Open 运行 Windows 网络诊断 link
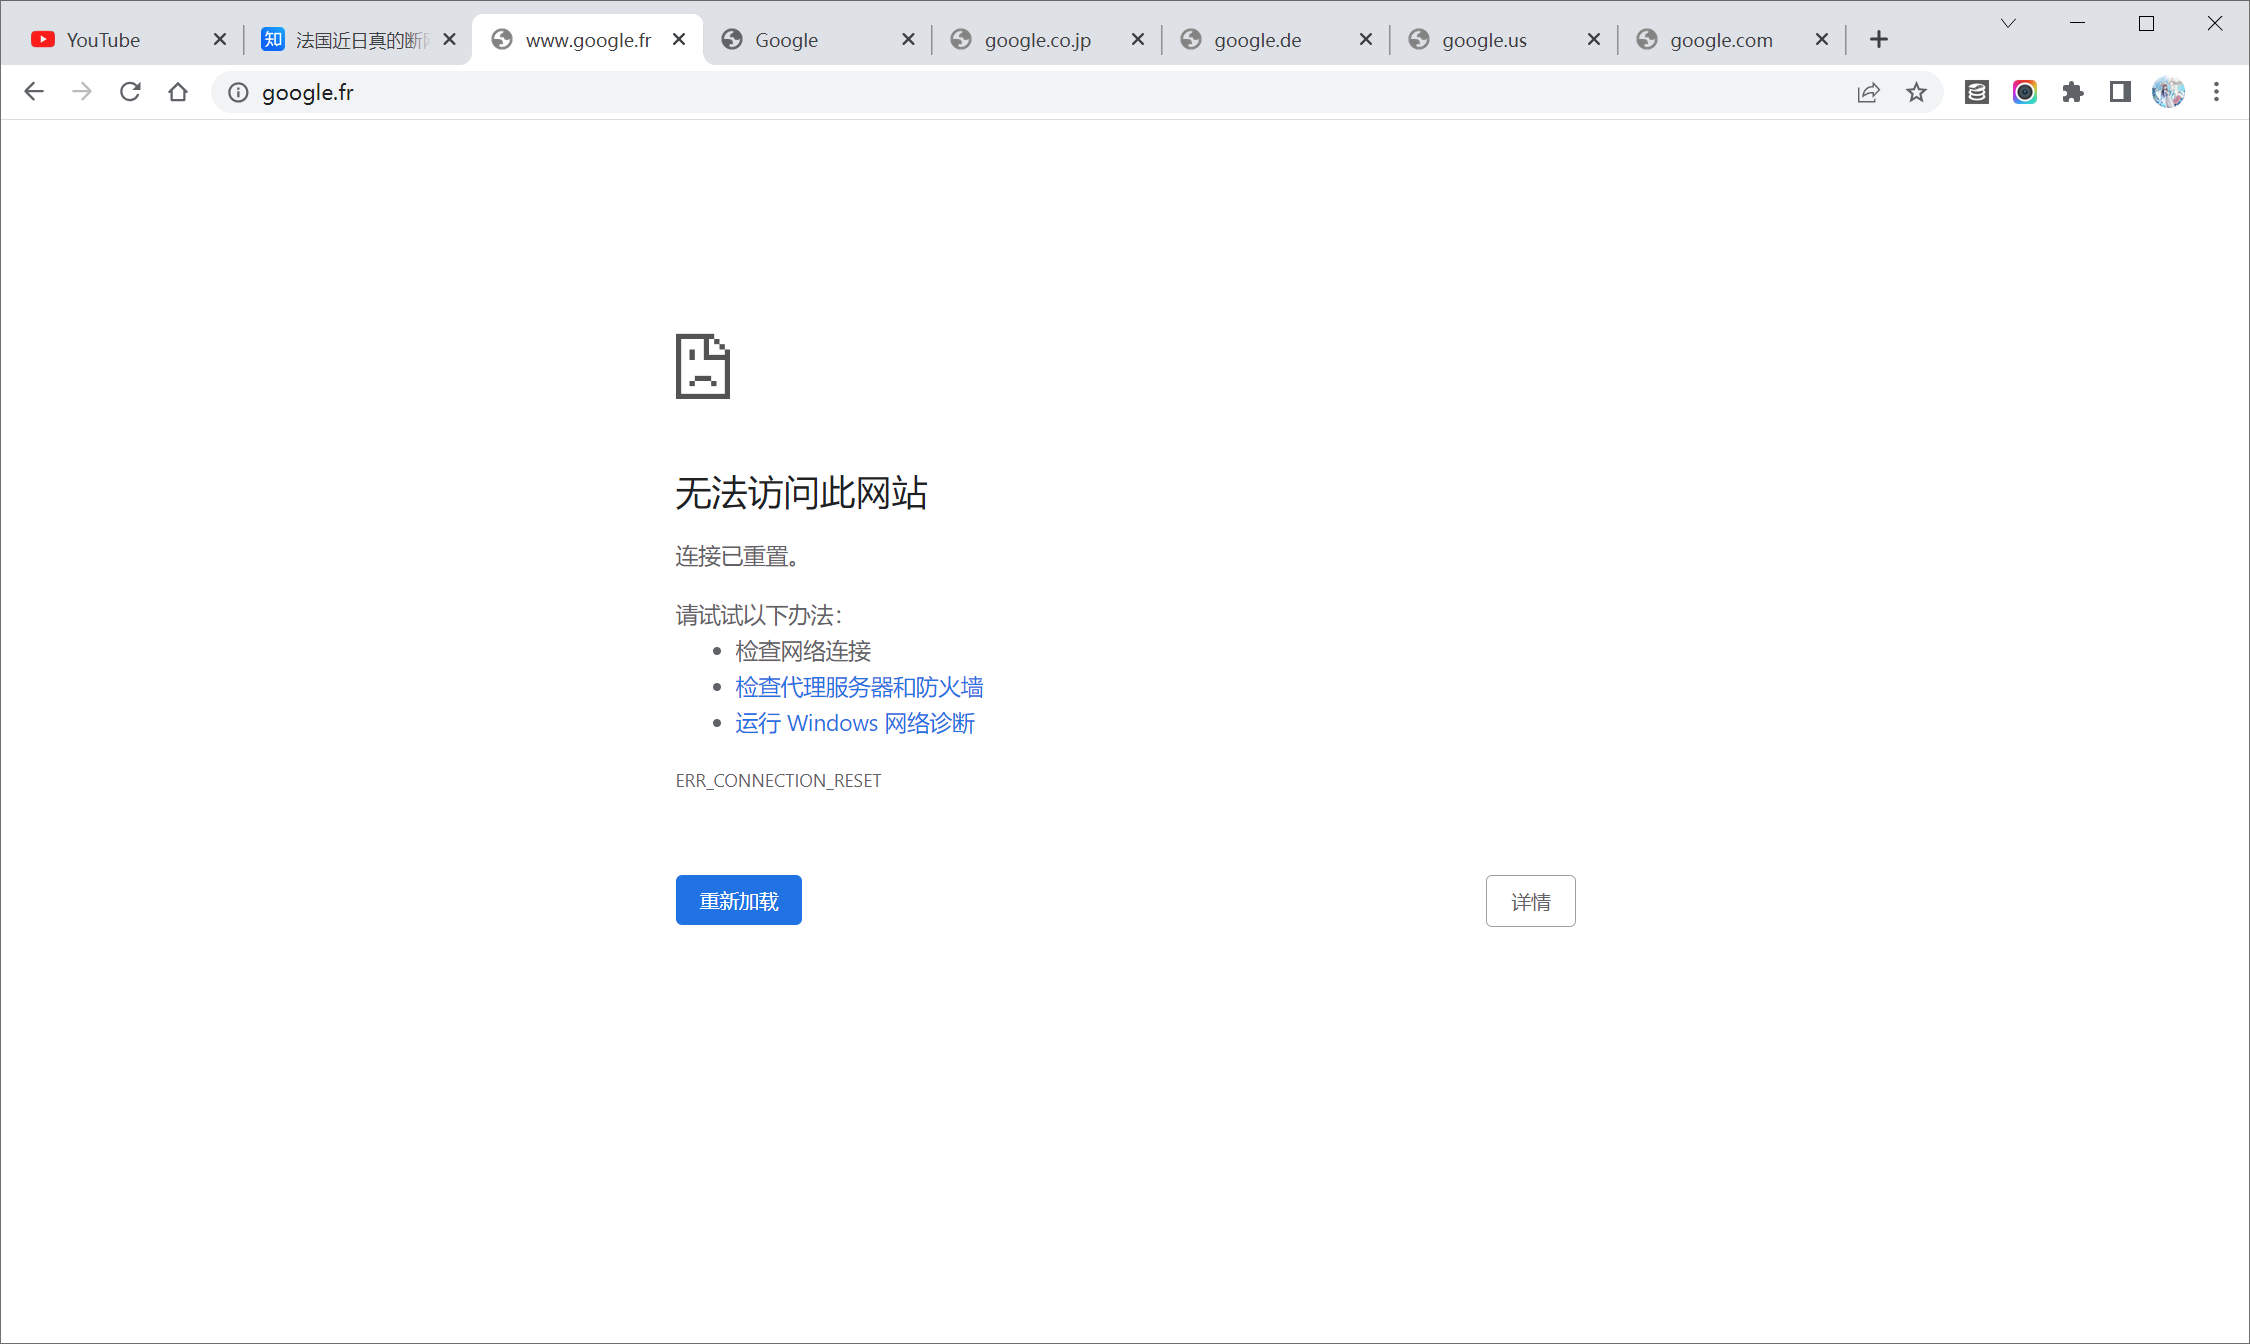Screen dimensions: 2250x1344 [856, 723]
